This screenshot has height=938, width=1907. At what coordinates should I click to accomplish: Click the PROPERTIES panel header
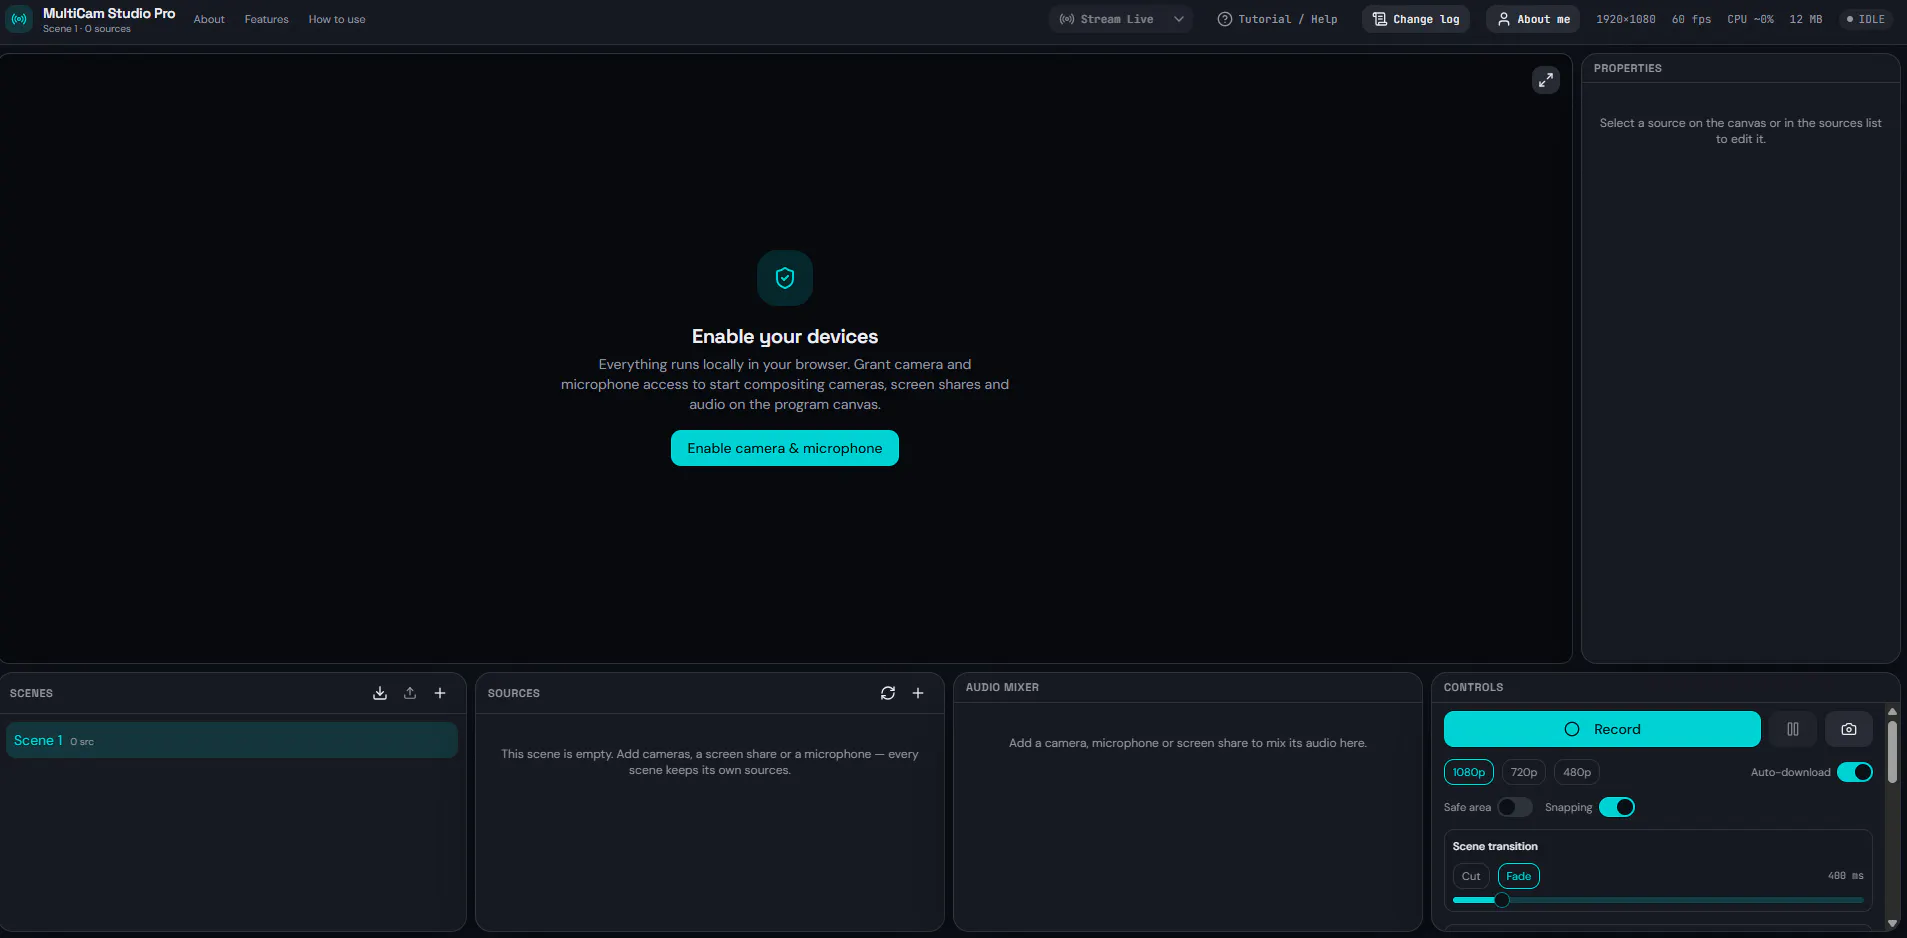click(x=1628, y=68)
